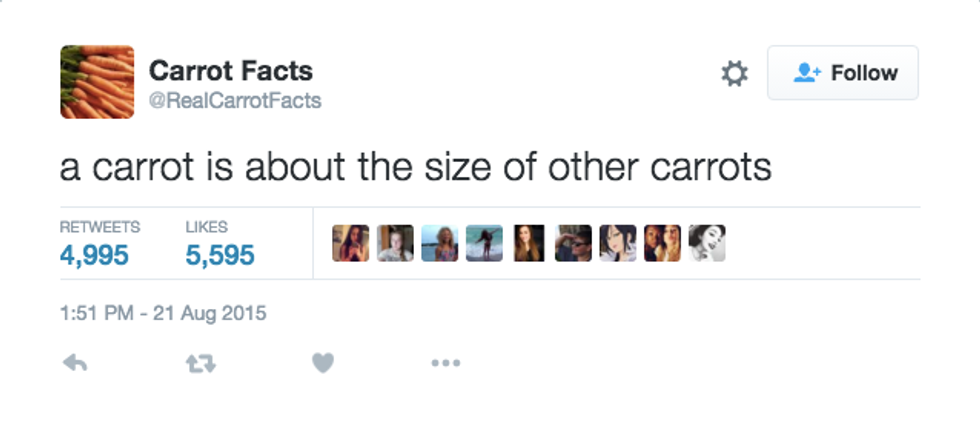The image size is (980, 425).
Task: Open the anime-style character avatar
Action: coord(618,243)
